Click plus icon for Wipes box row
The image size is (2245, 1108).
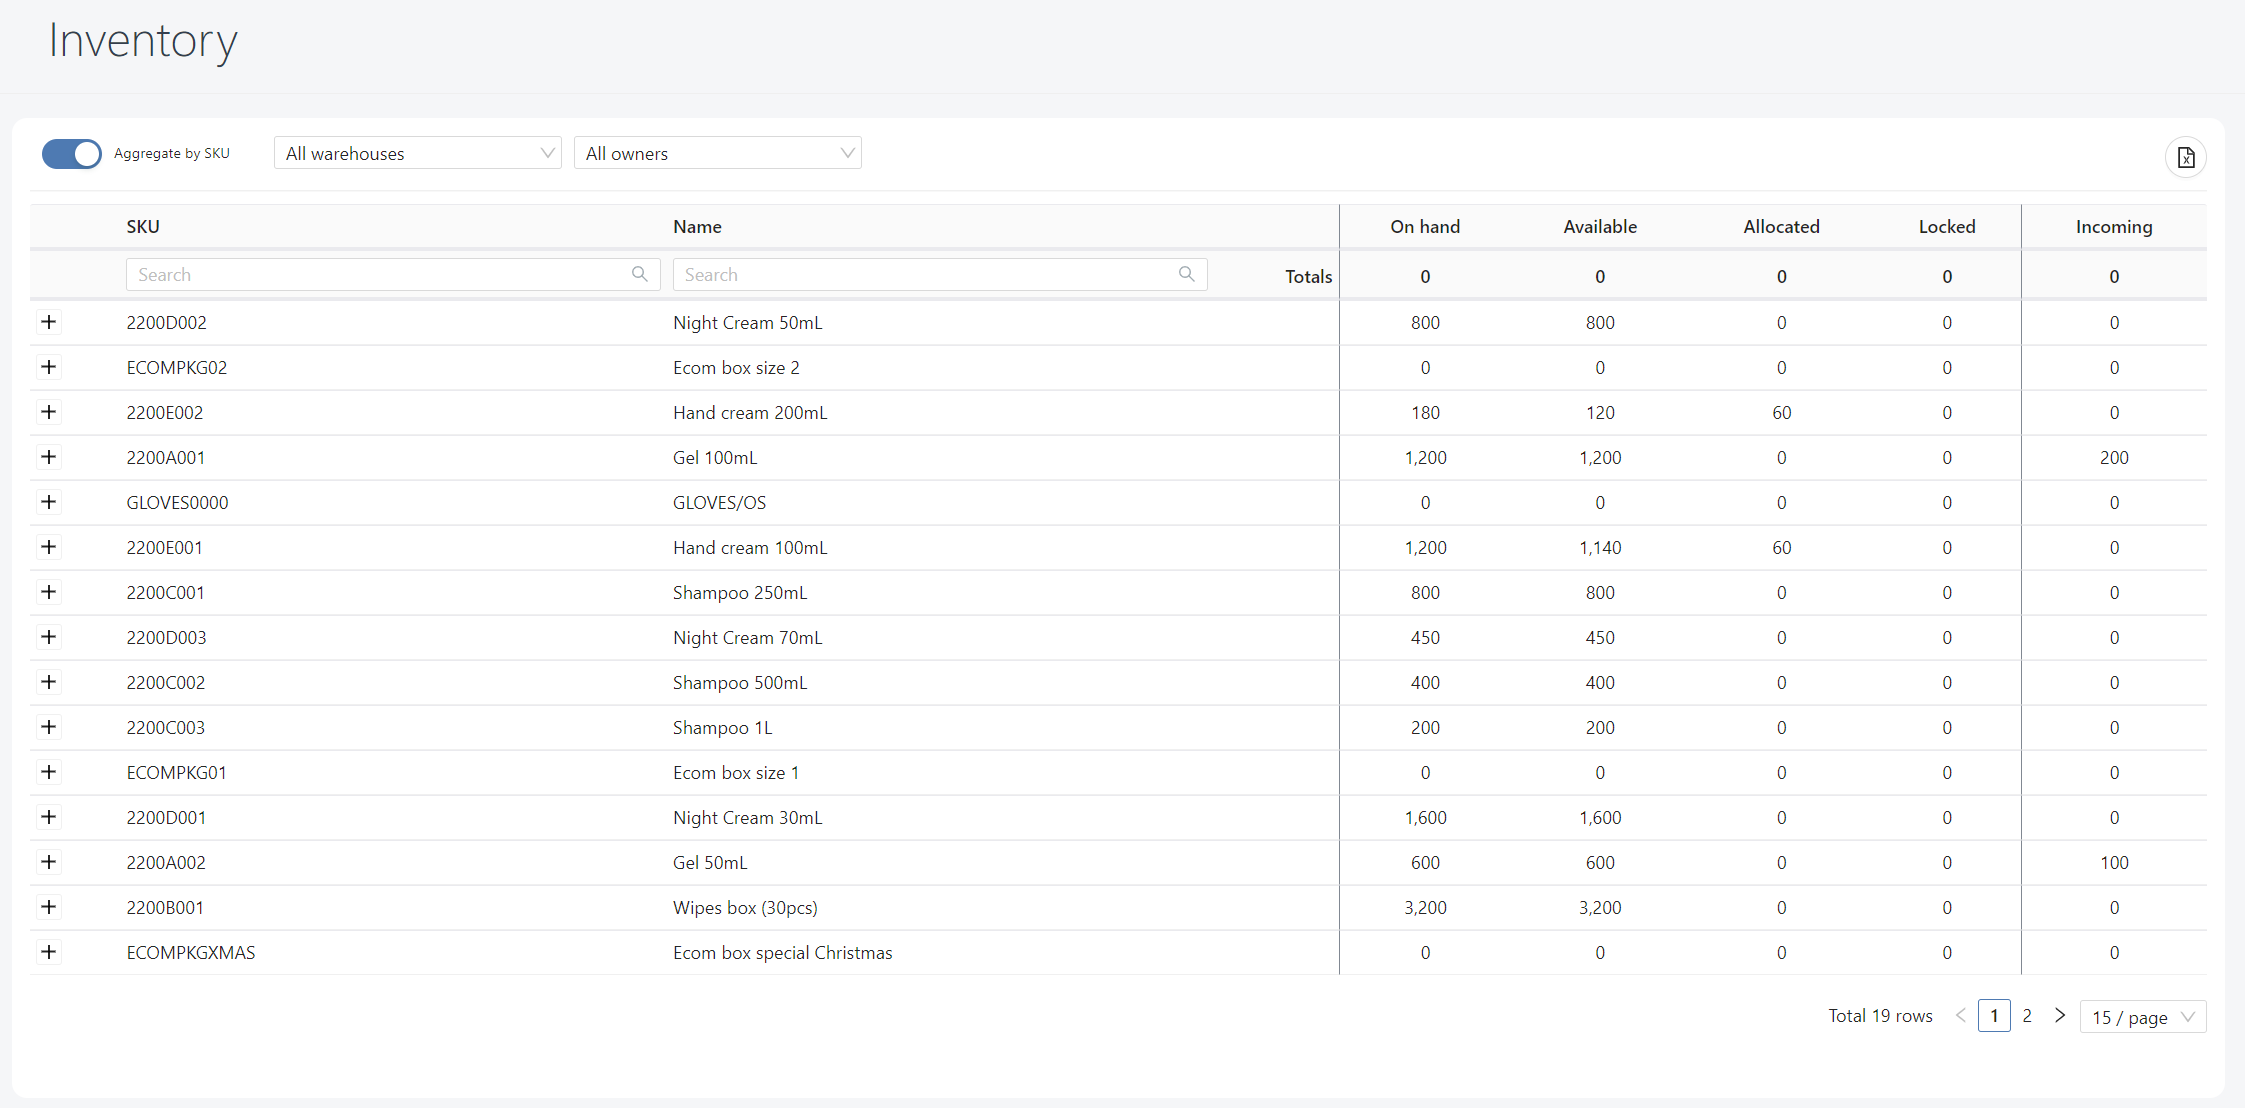pos(48,907)
